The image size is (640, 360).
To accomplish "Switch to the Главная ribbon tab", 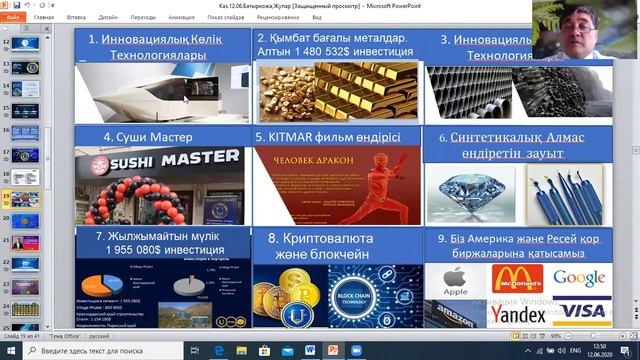I will pos(44,17).
